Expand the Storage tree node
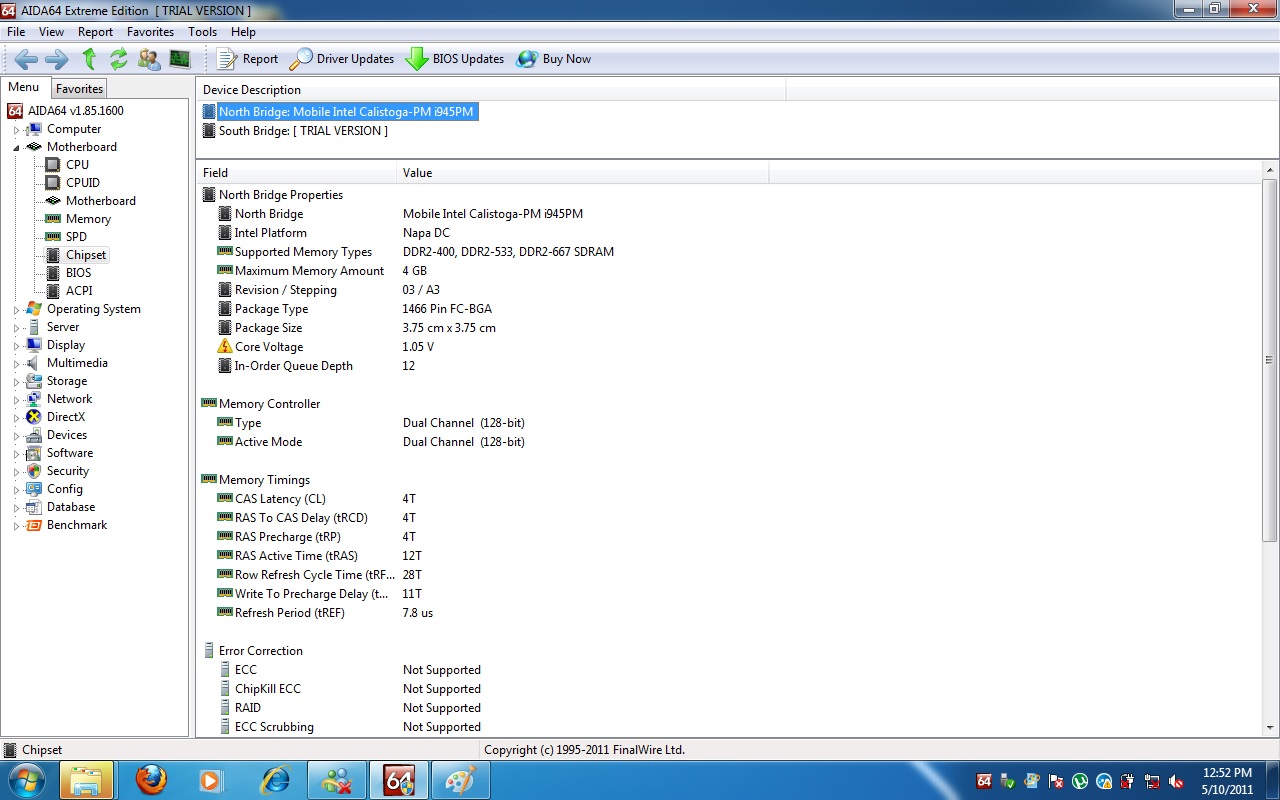The height and width of the screenshot is (800, 1280). 16,382
